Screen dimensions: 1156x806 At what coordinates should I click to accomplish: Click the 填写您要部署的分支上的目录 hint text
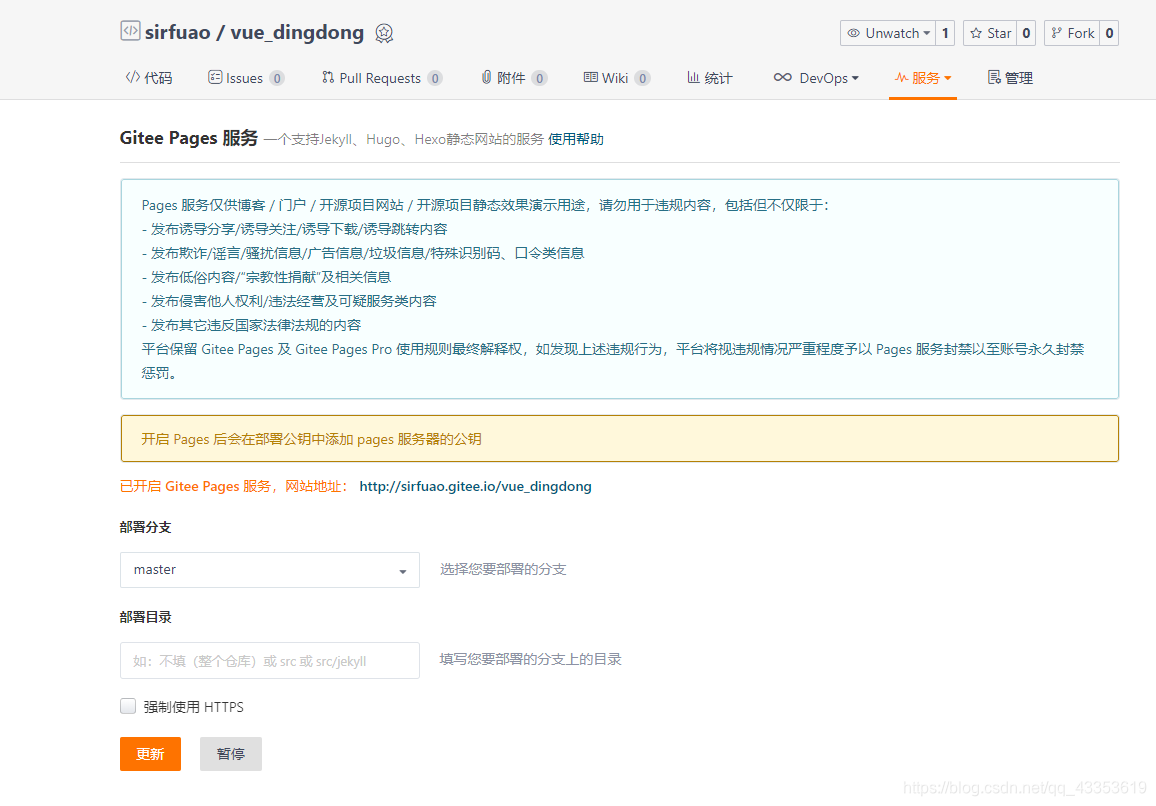pyautogui.click(x=531, y=659)
